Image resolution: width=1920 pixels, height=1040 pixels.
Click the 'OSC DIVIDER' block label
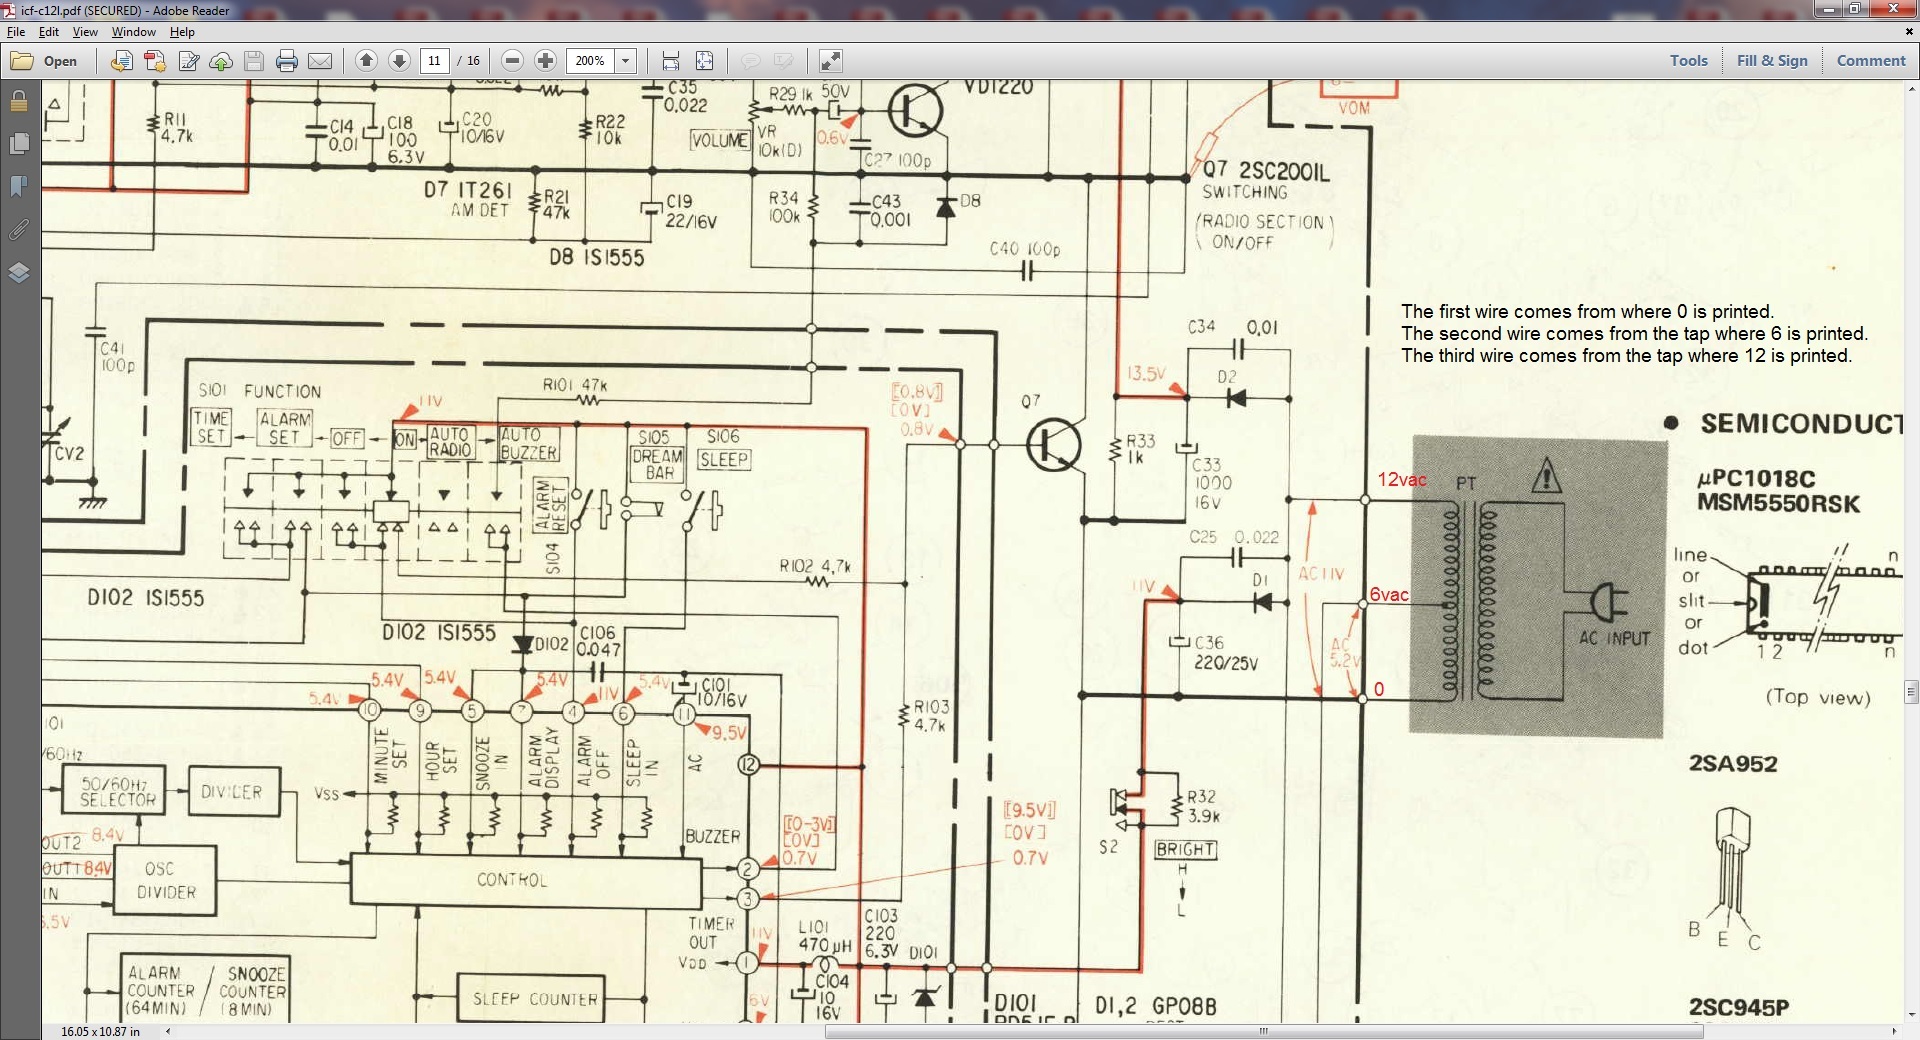coord(164,881)
